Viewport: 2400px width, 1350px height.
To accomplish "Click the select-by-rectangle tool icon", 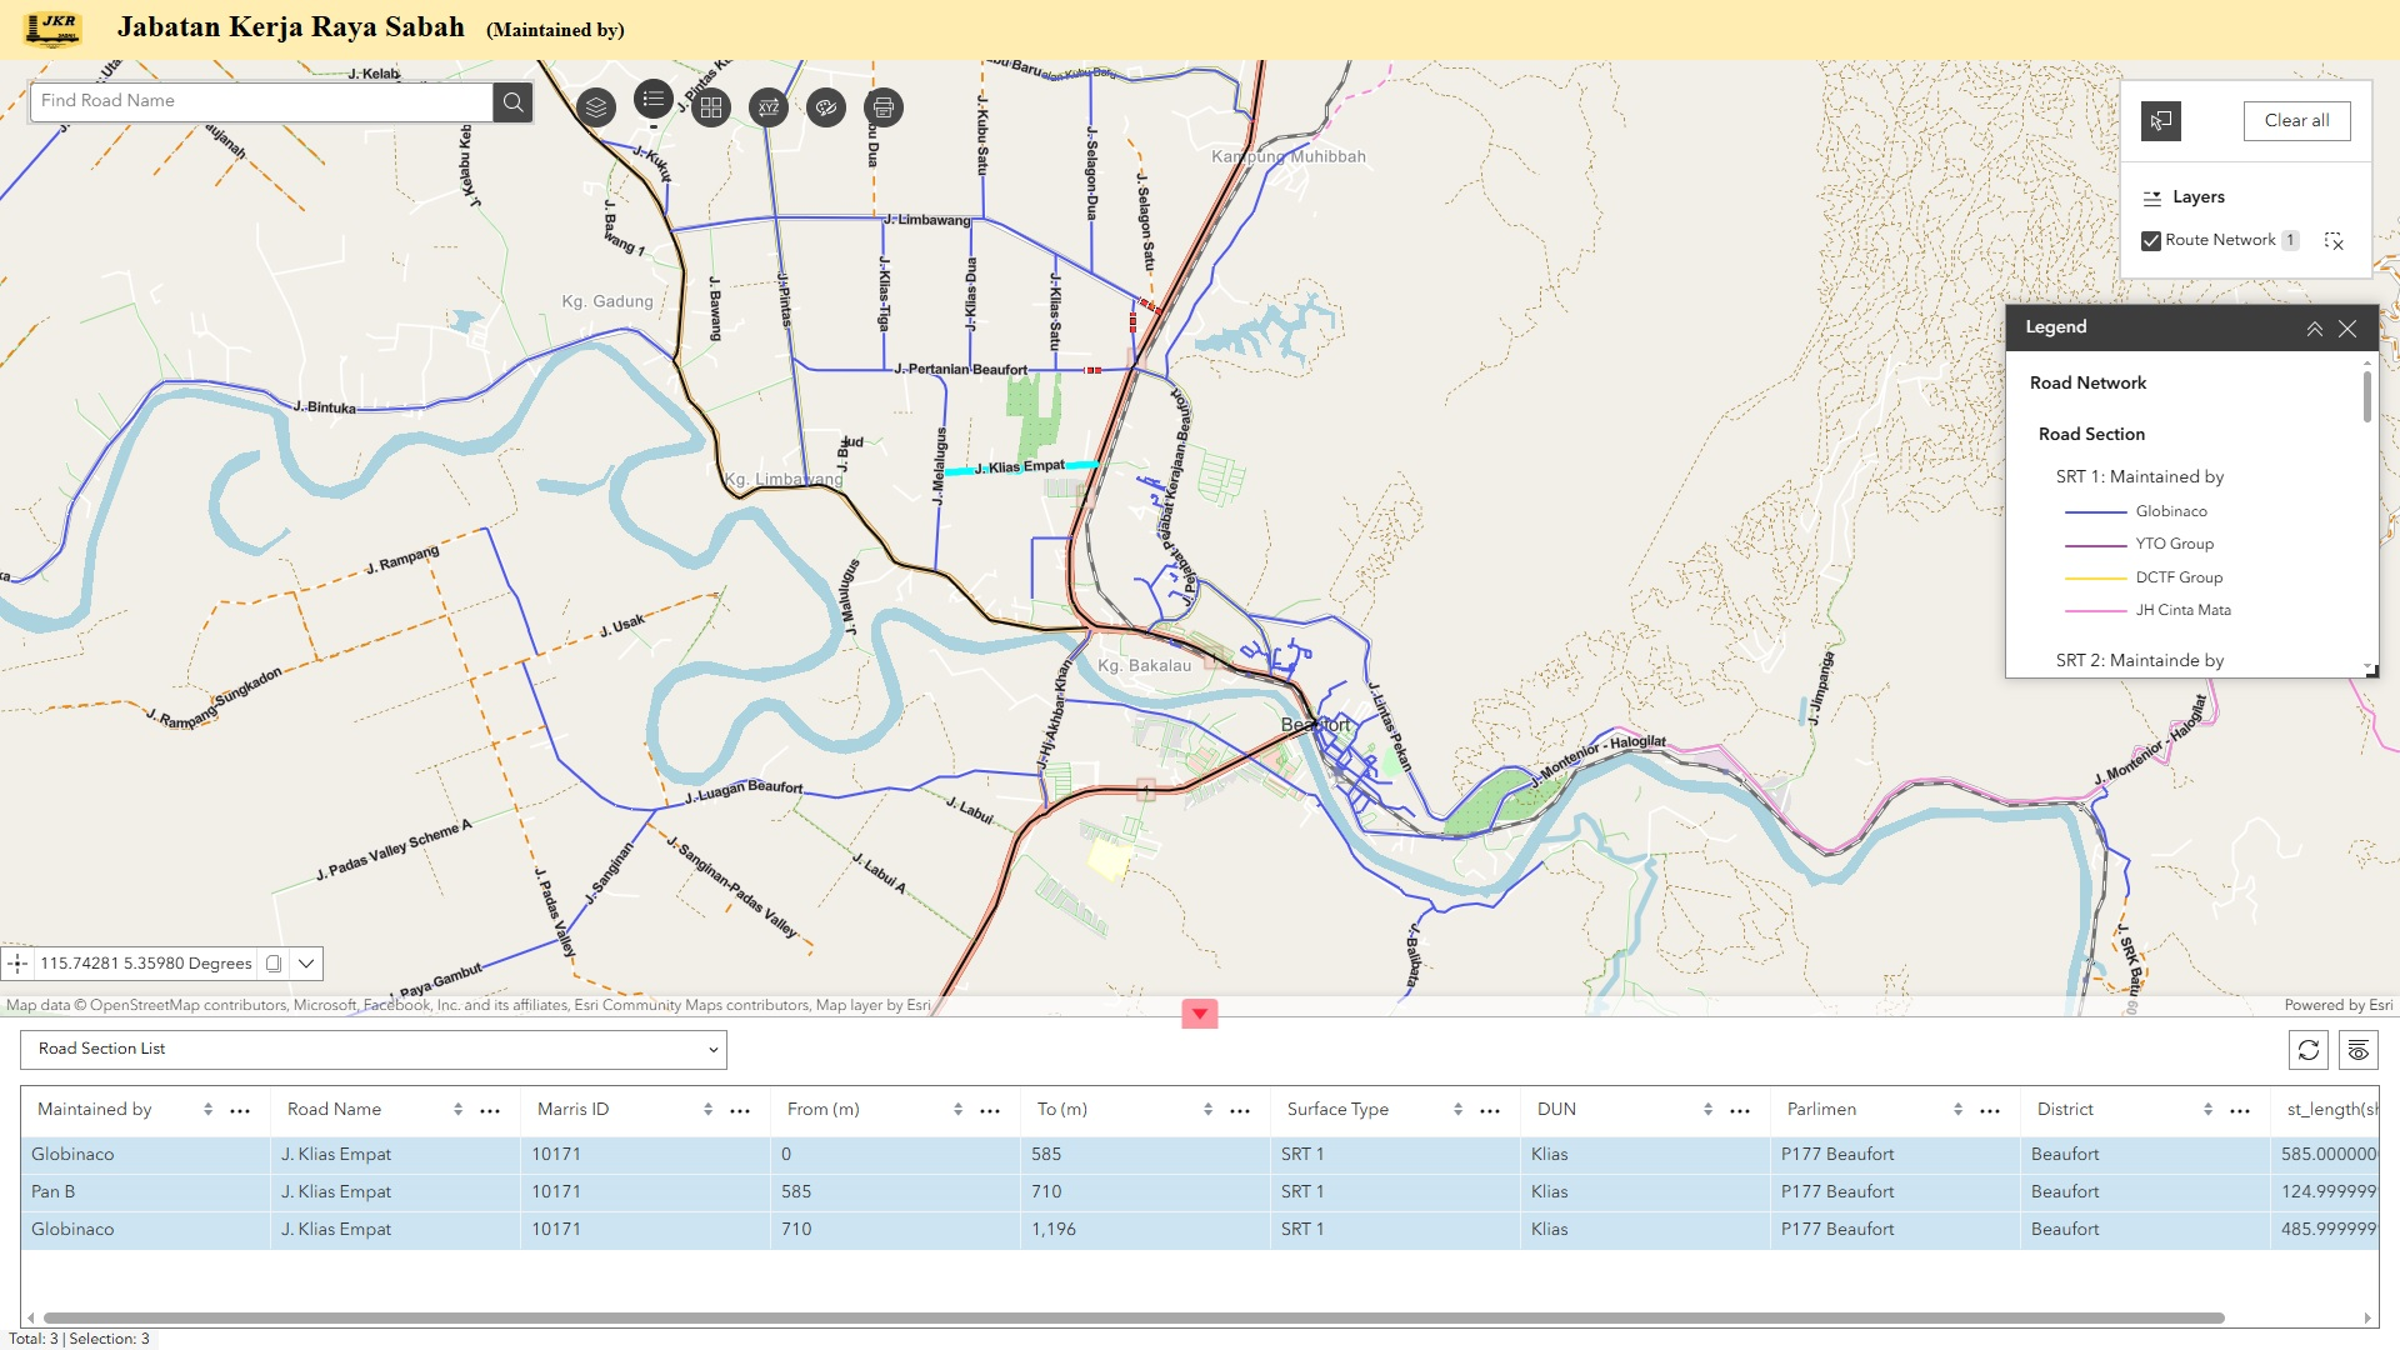I will [x=2161, y=121].
